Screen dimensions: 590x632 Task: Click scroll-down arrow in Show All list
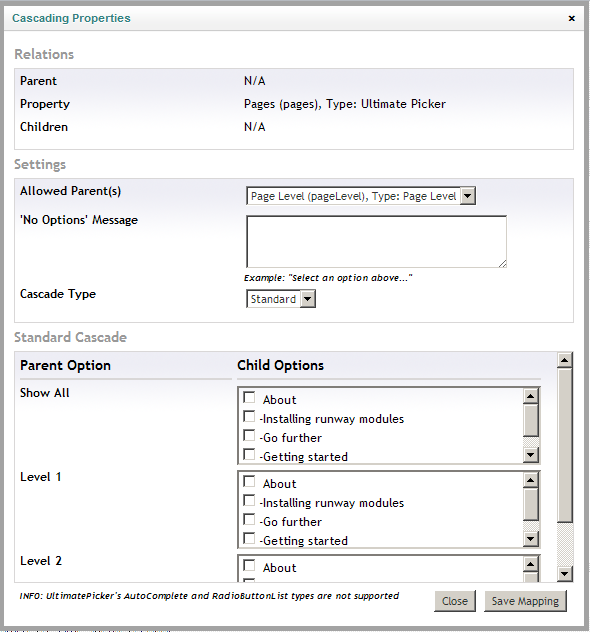[531, 455]
